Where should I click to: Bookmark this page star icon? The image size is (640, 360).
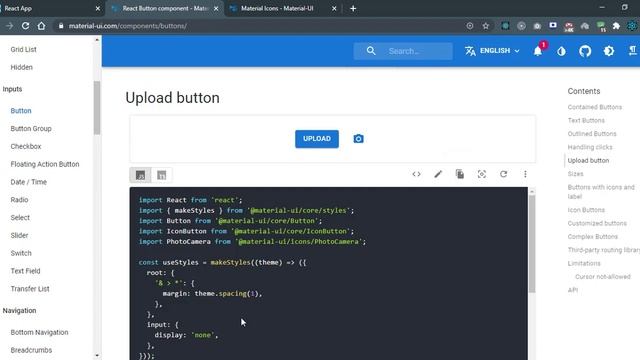[x=486, y=26]
